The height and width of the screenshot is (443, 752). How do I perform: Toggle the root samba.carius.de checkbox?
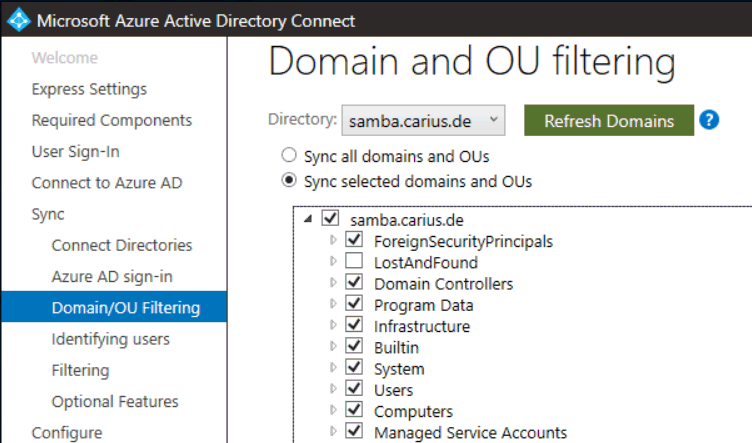(x=330, y=218)
